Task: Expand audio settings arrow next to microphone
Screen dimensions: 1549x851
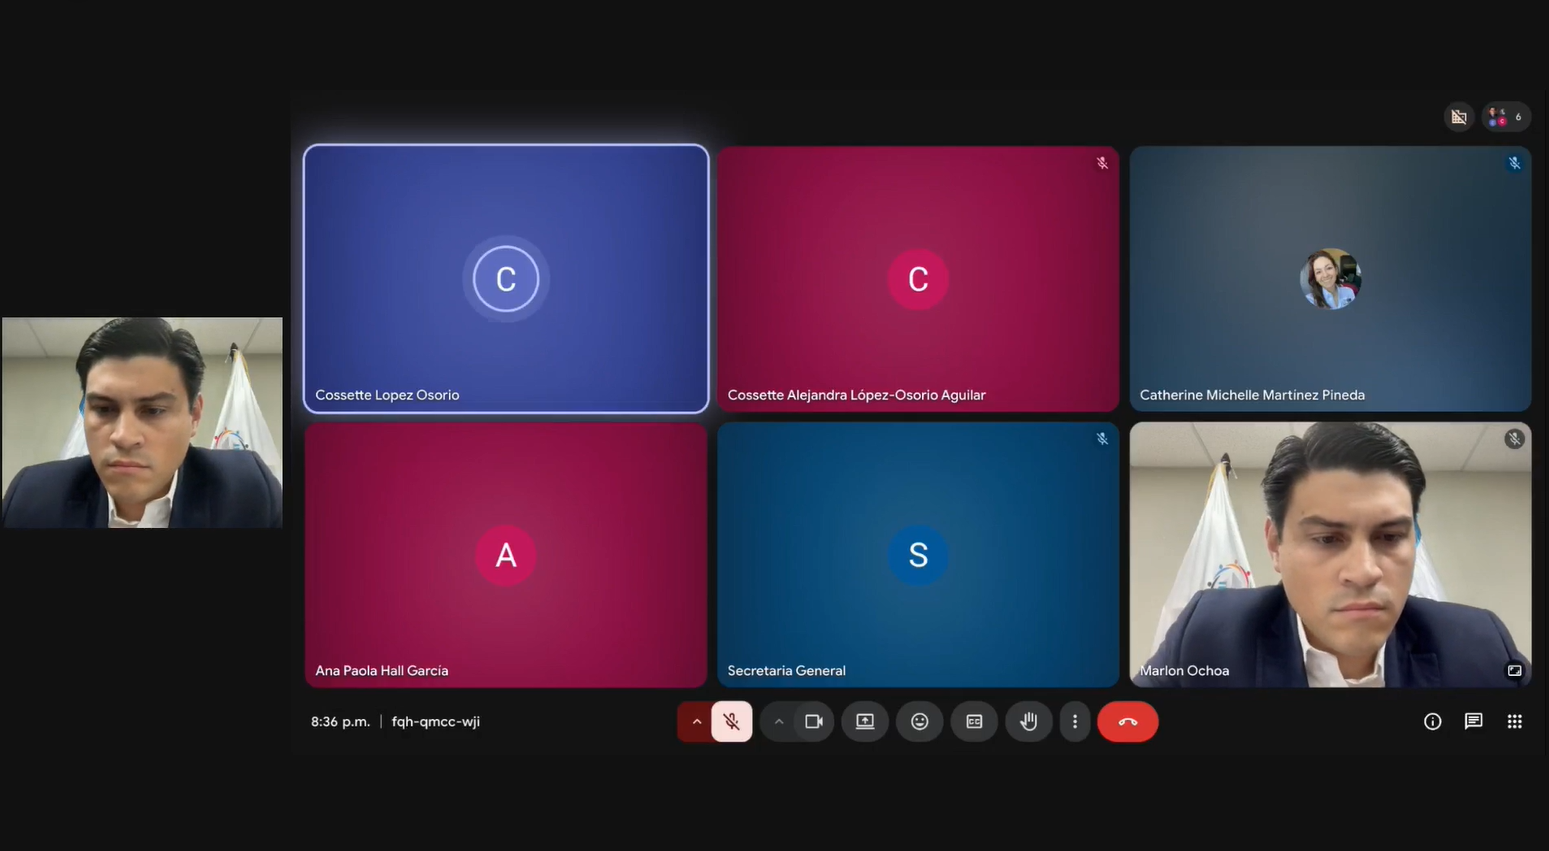Action: point(696,722)
